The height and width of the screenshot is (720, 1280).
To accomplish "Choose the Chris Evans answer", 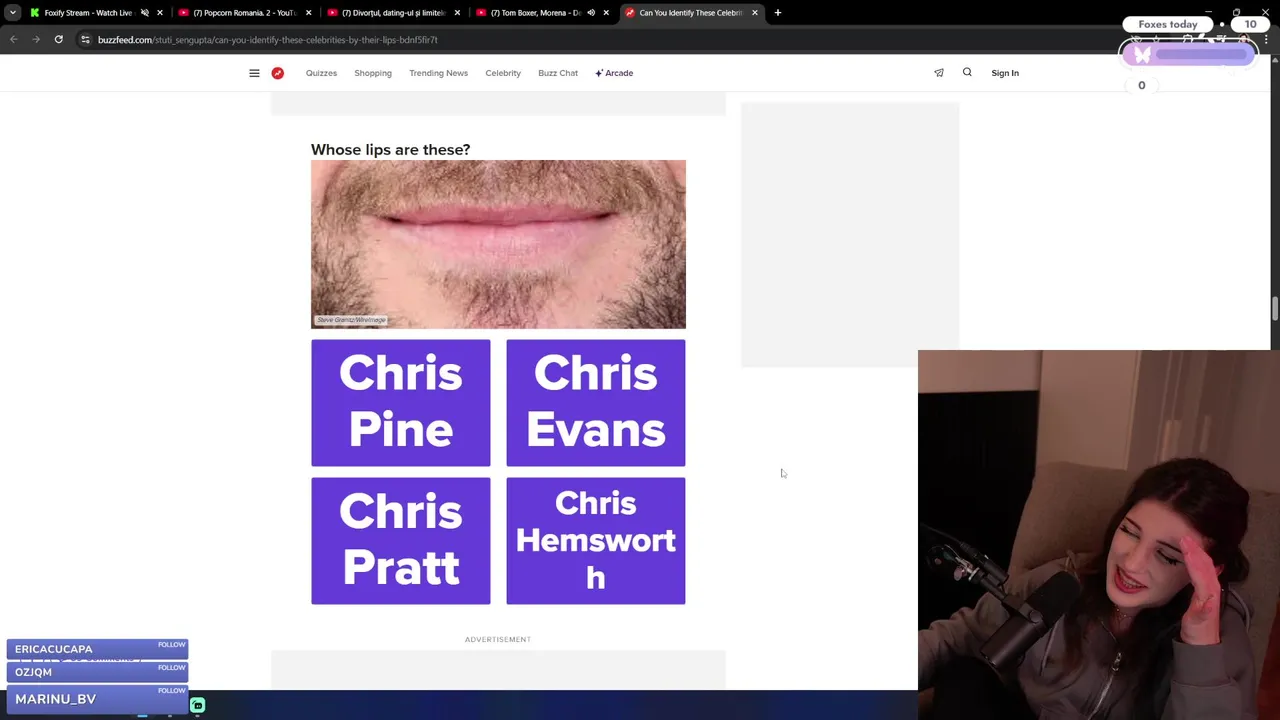I will [x=596, y=403].
